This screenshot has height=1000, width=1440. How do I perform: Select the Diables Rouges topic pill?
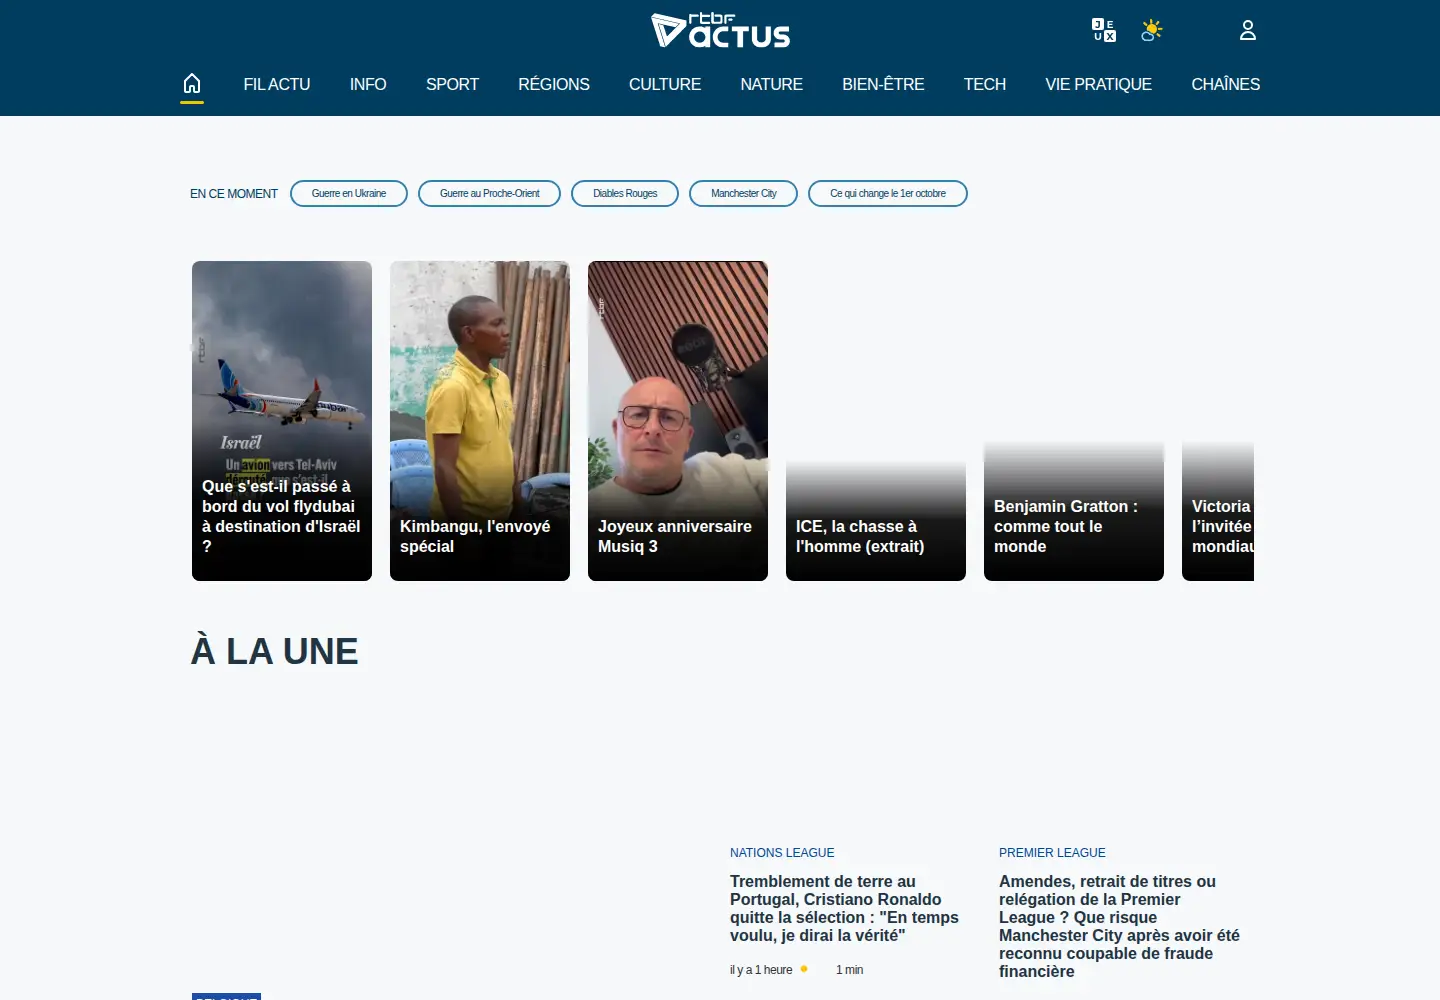(625, 194)
